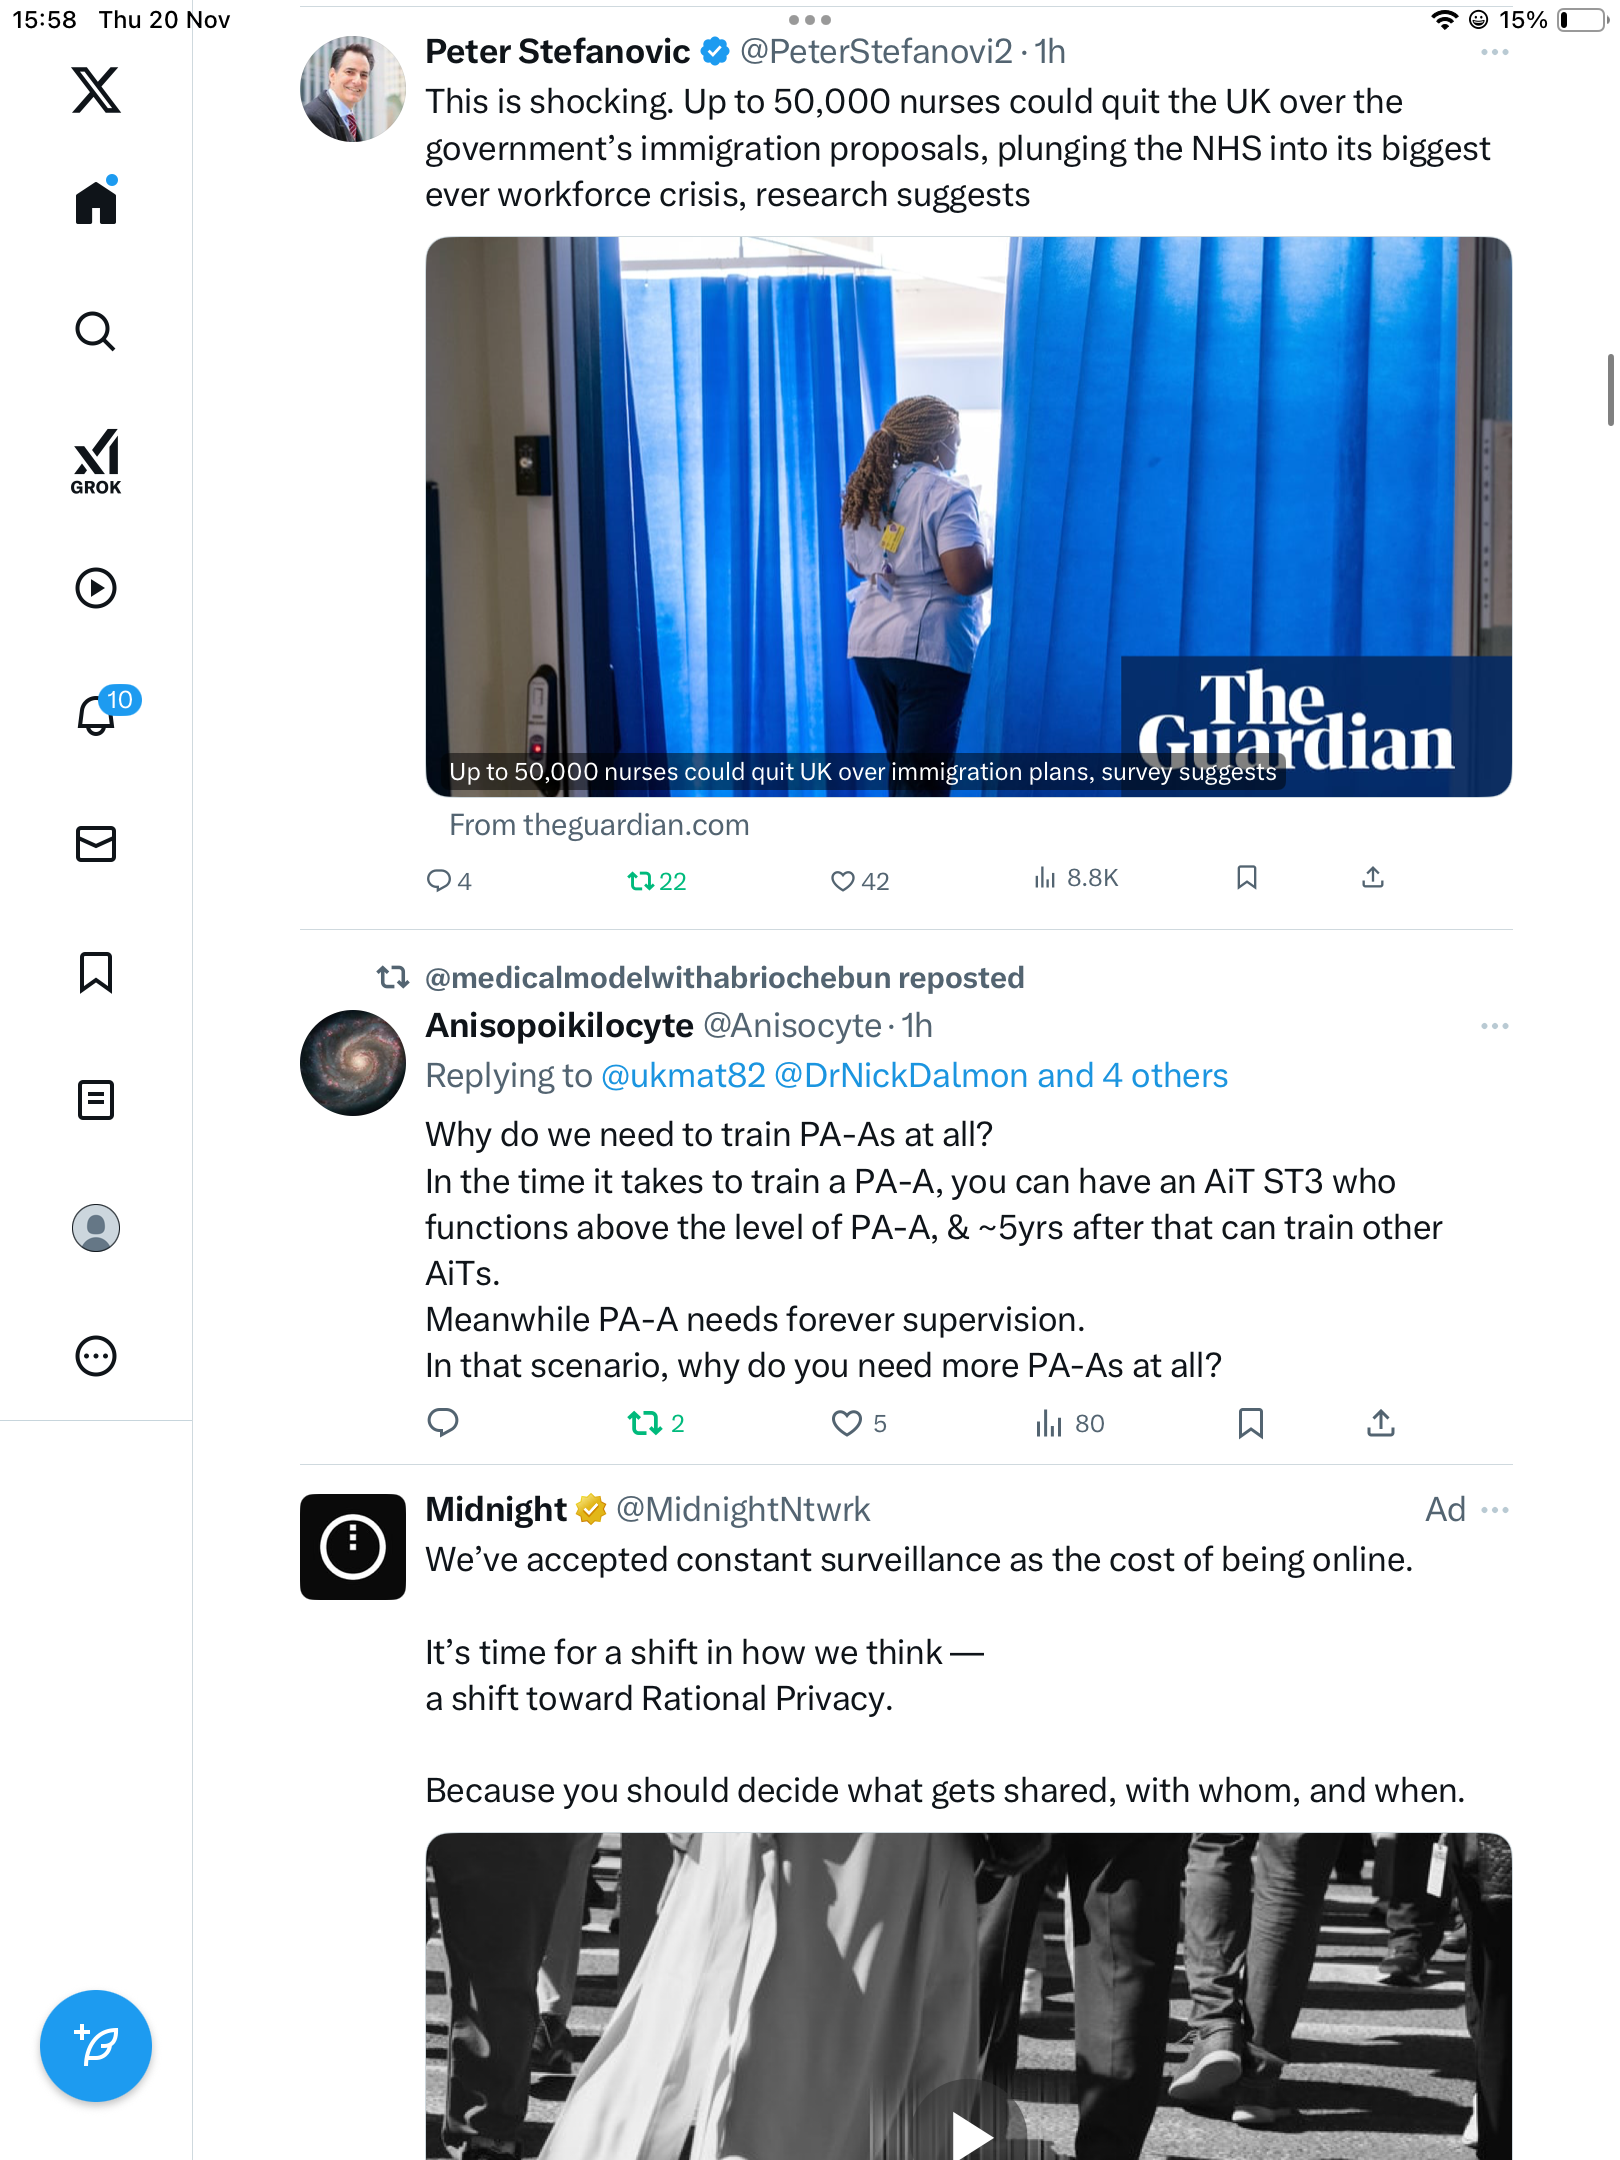Play the Midnight ad video
Viewport: 1620px width, 2160px height.
tap(968, 2130)
